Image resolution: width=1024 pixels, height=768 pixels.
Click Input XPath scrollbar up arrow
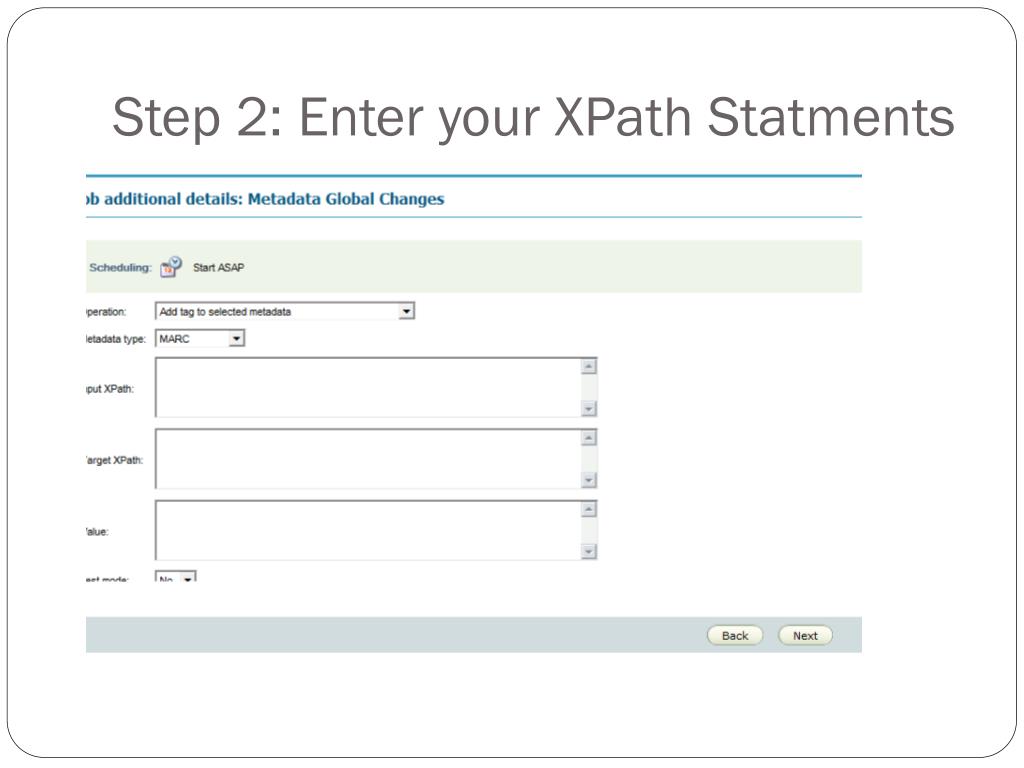(588, 366)
